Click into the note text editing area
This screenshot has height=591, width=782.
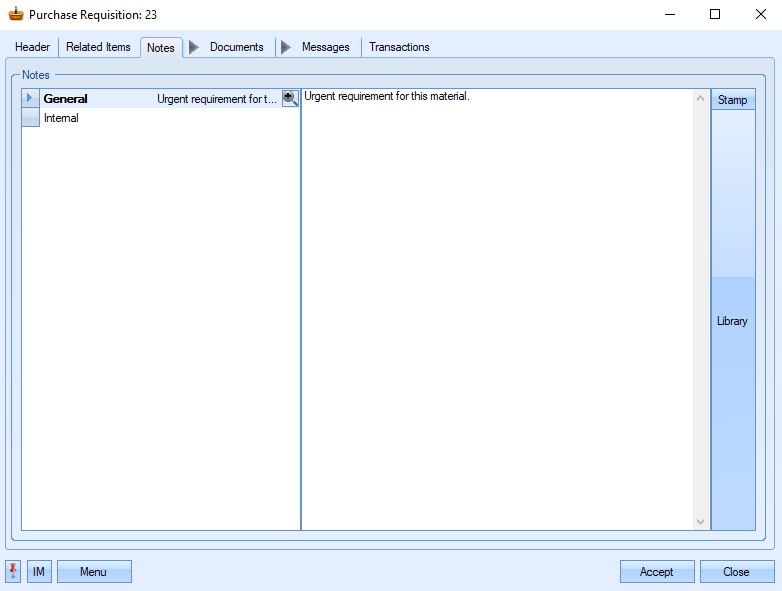coord(497,309)
